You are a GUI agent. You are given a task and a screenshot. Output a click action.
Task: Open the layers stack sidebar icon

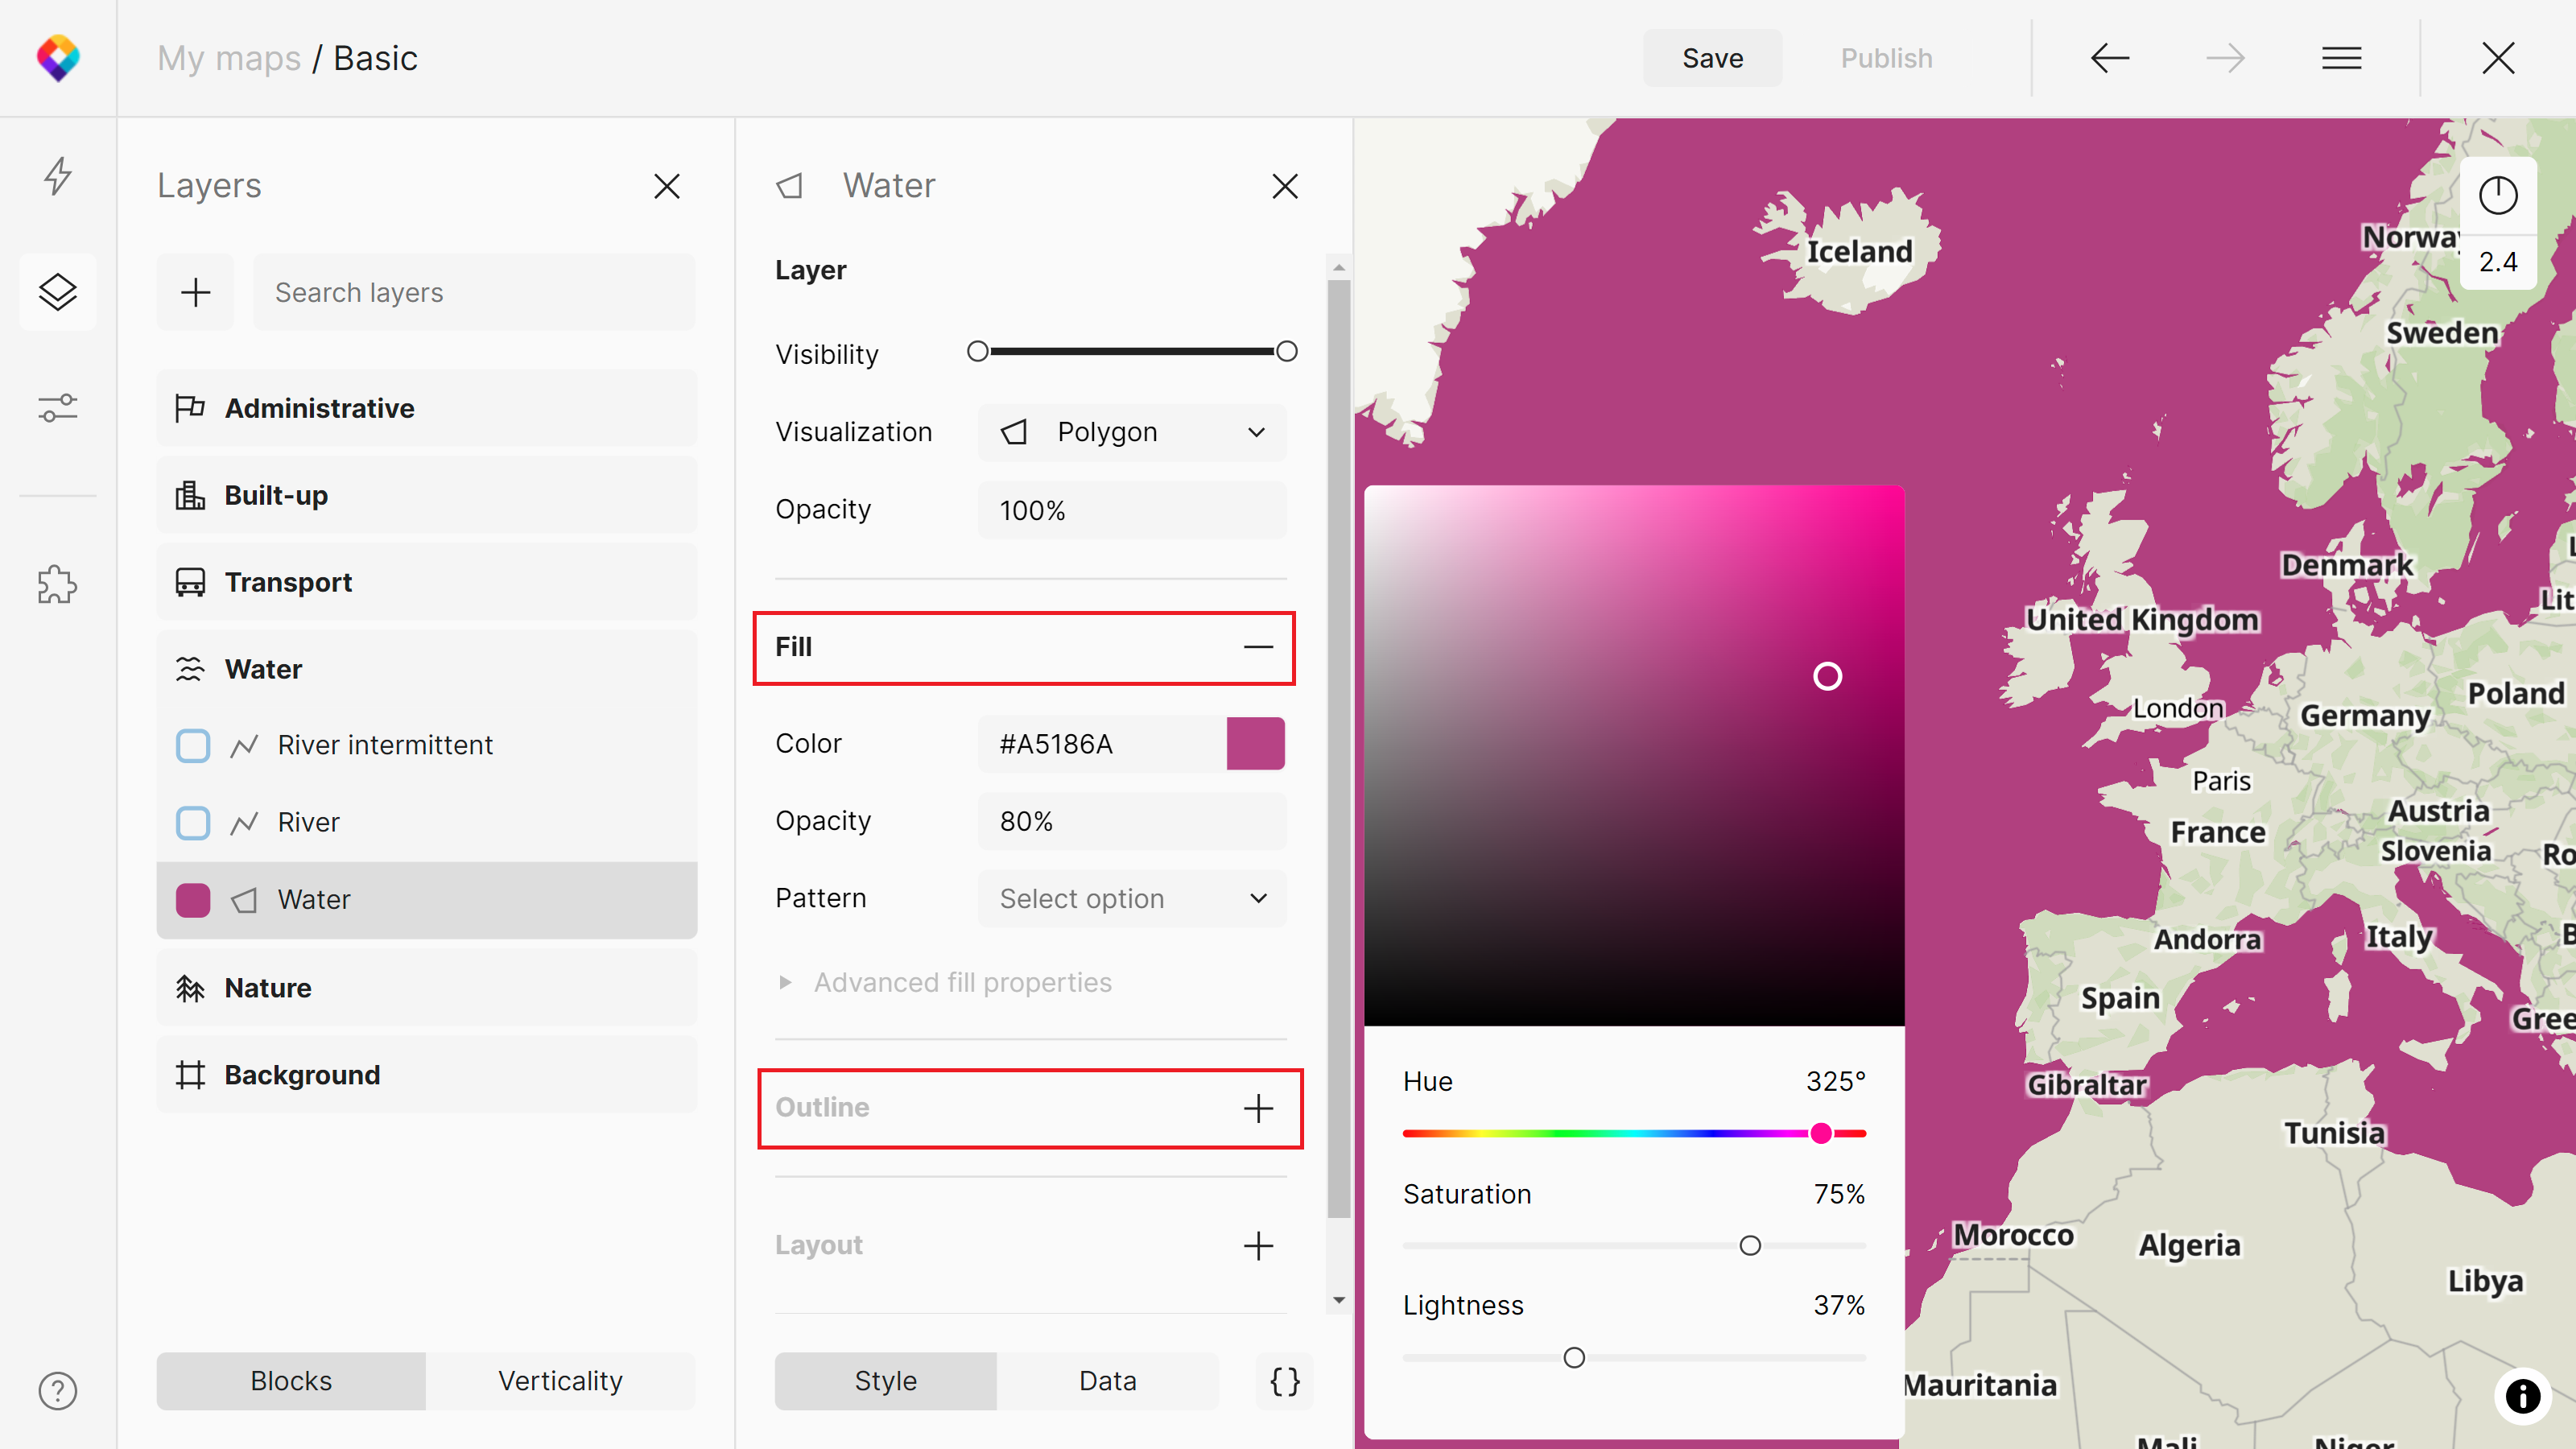58,292
